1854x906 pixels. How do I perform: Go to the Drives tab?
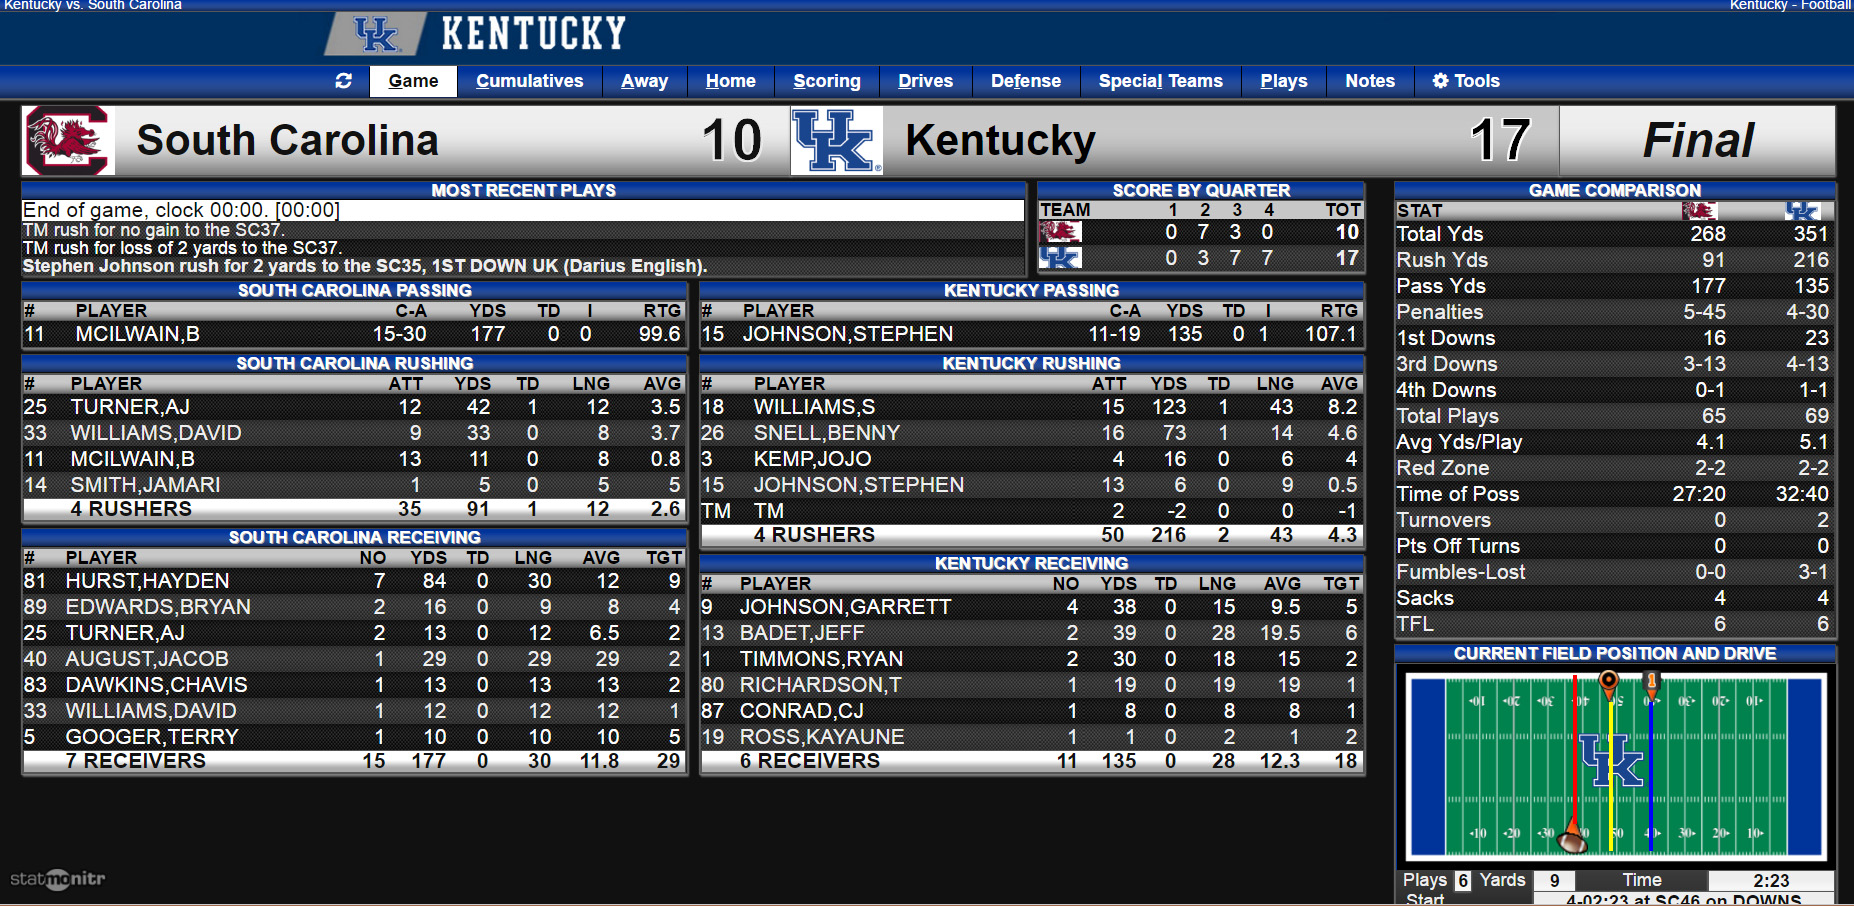point(925,81)
